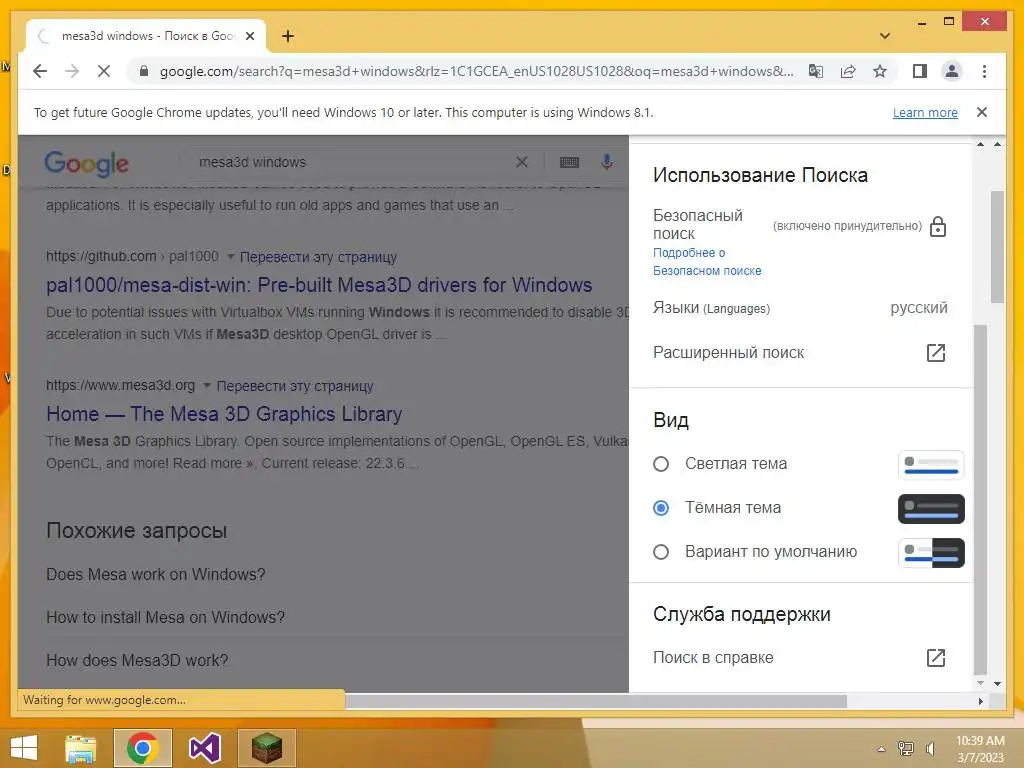This screenshot has width=1024, height=768.
Task: Open File Explorer from the taskbar
Action: click(80, 748)
